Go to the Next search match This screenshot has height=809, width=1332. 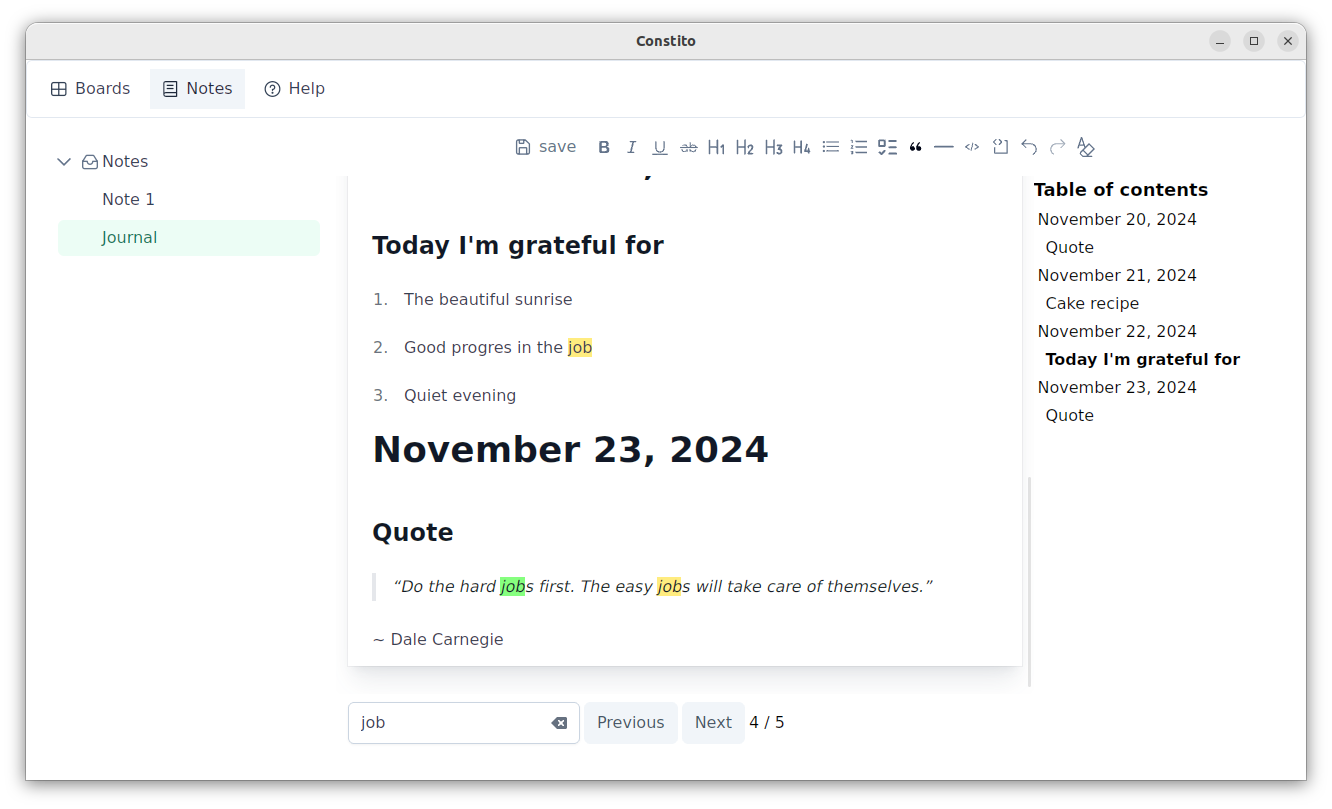[713, 723]
